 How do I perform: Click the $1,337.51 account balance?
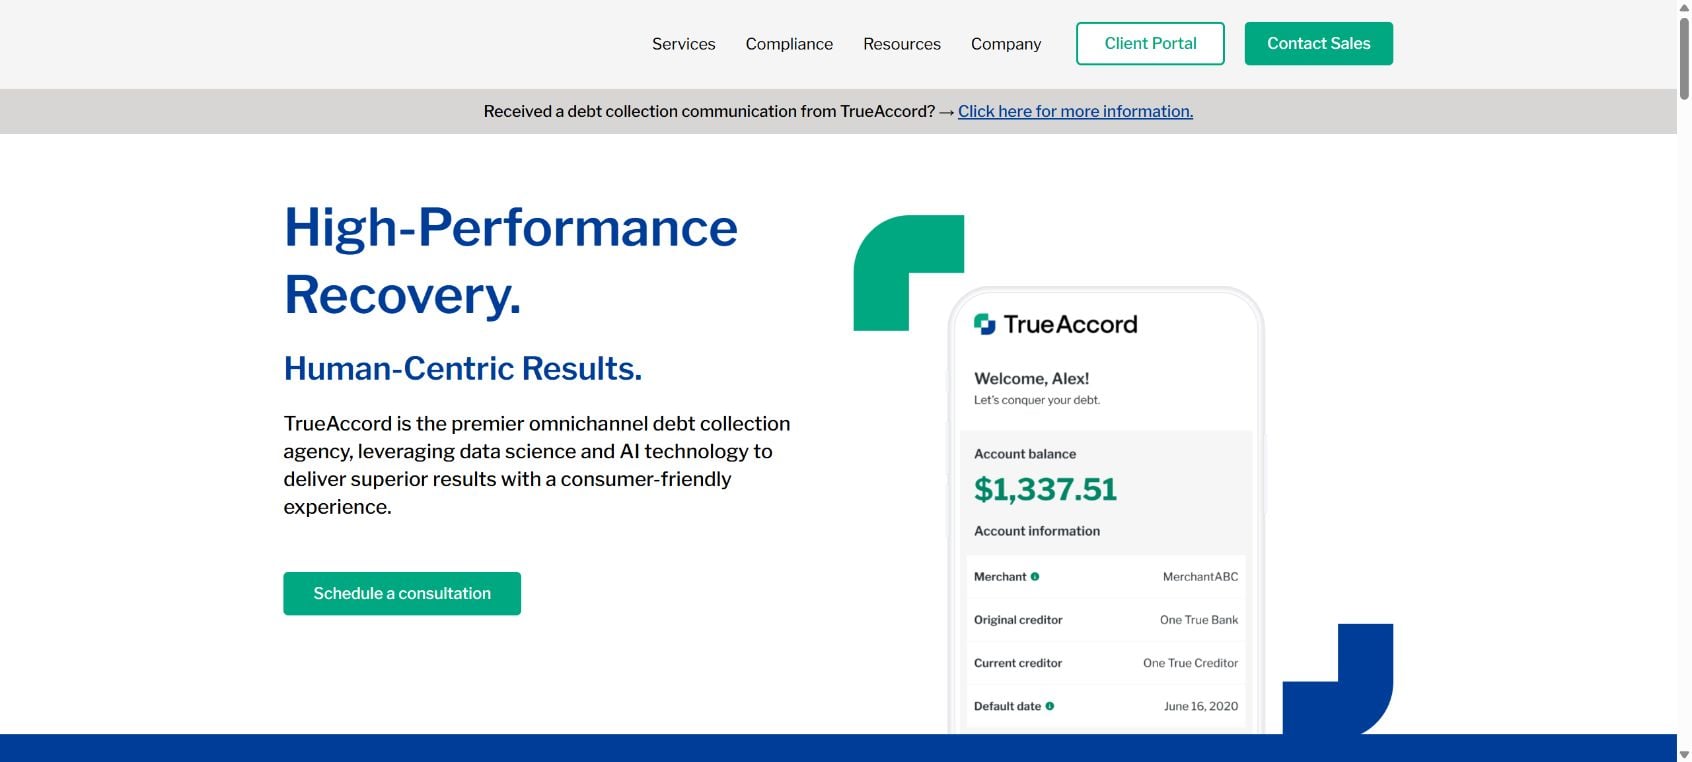coord(1045,489)
